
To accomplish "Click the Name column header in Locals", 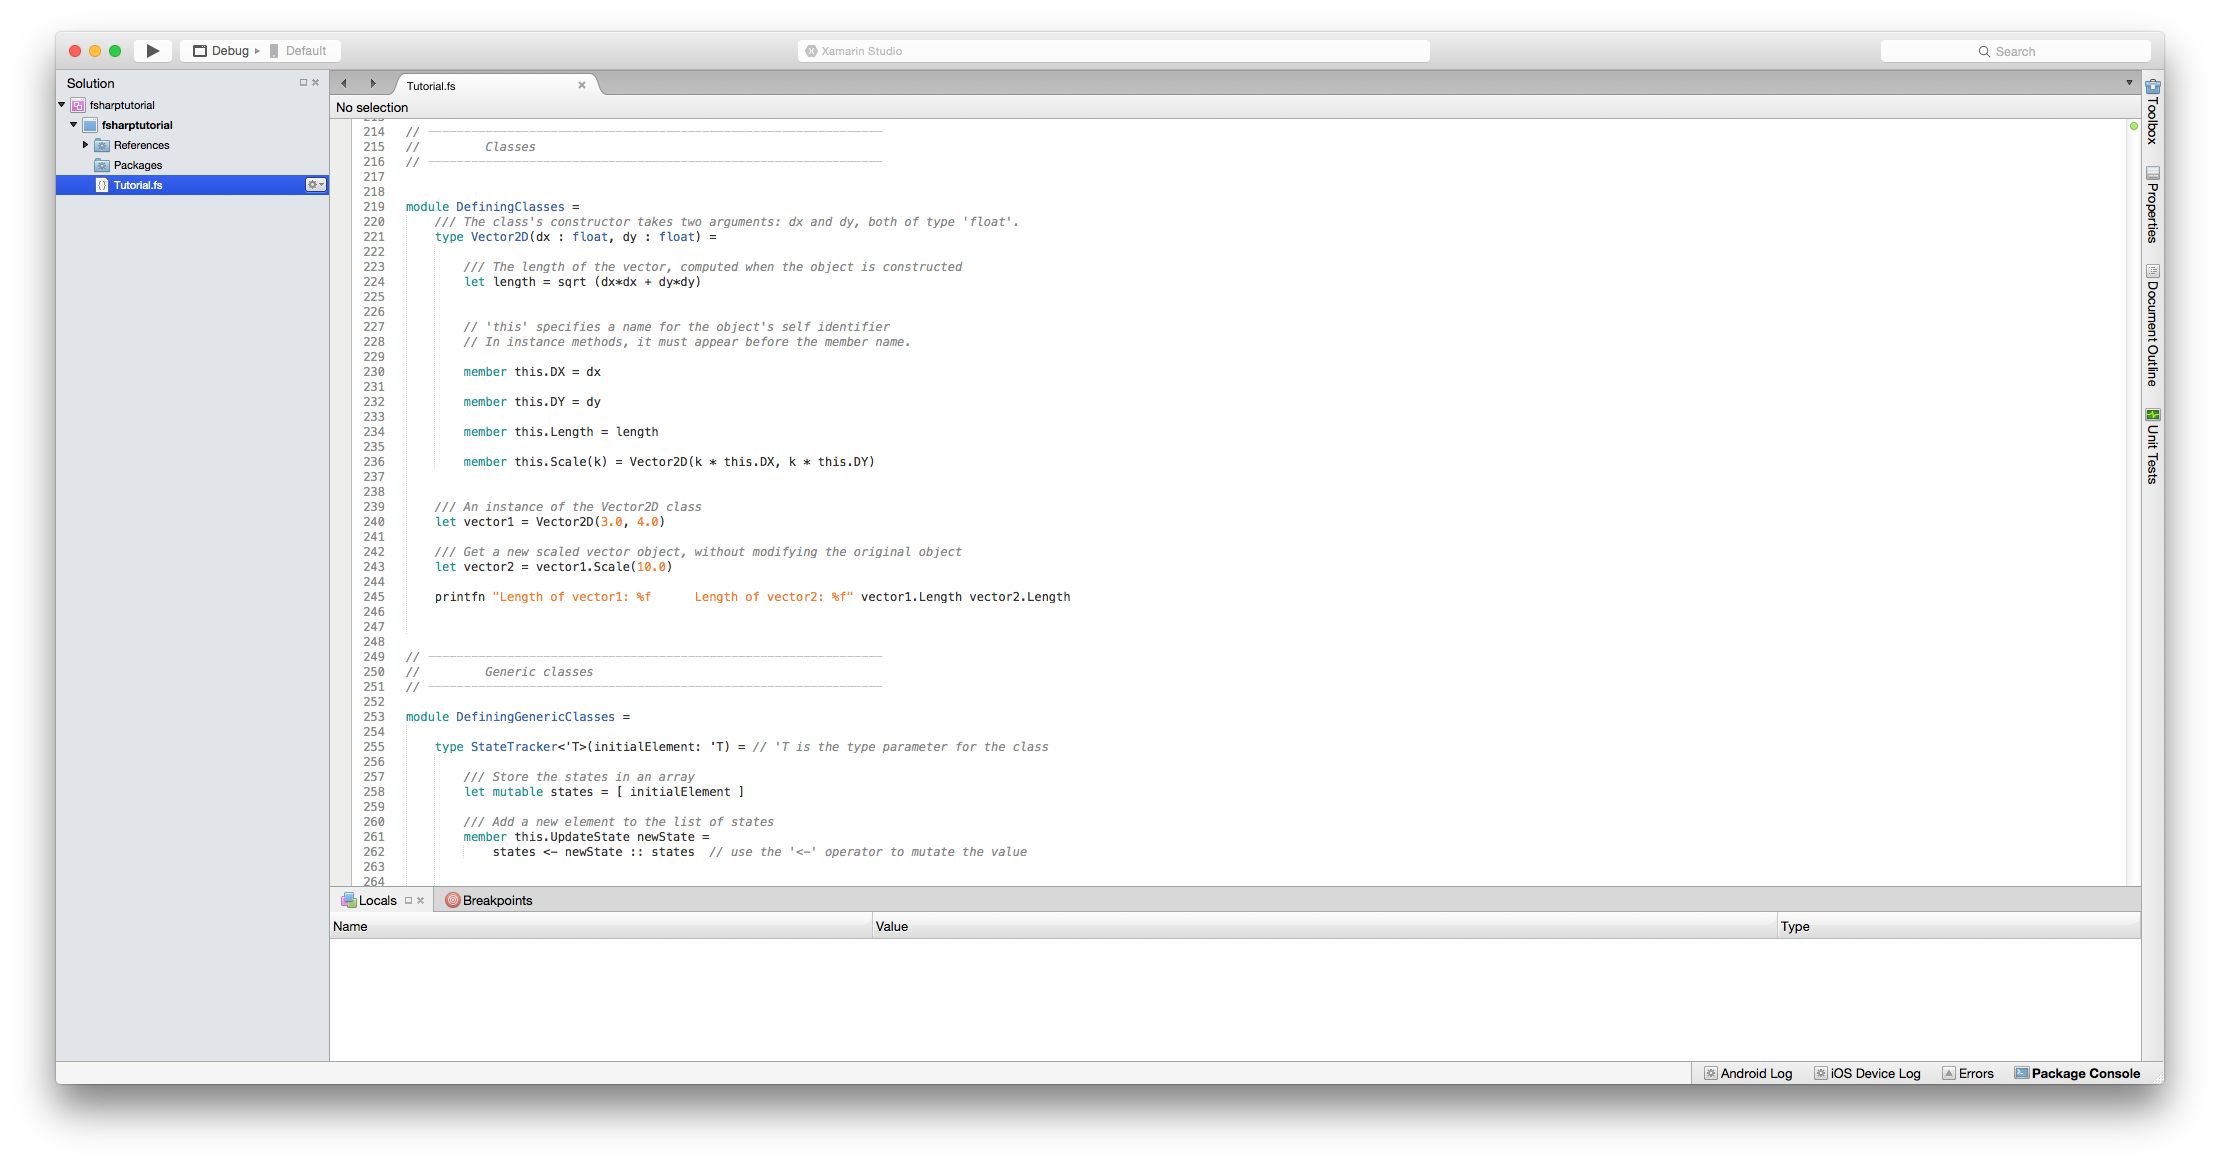I will point(601,927).
